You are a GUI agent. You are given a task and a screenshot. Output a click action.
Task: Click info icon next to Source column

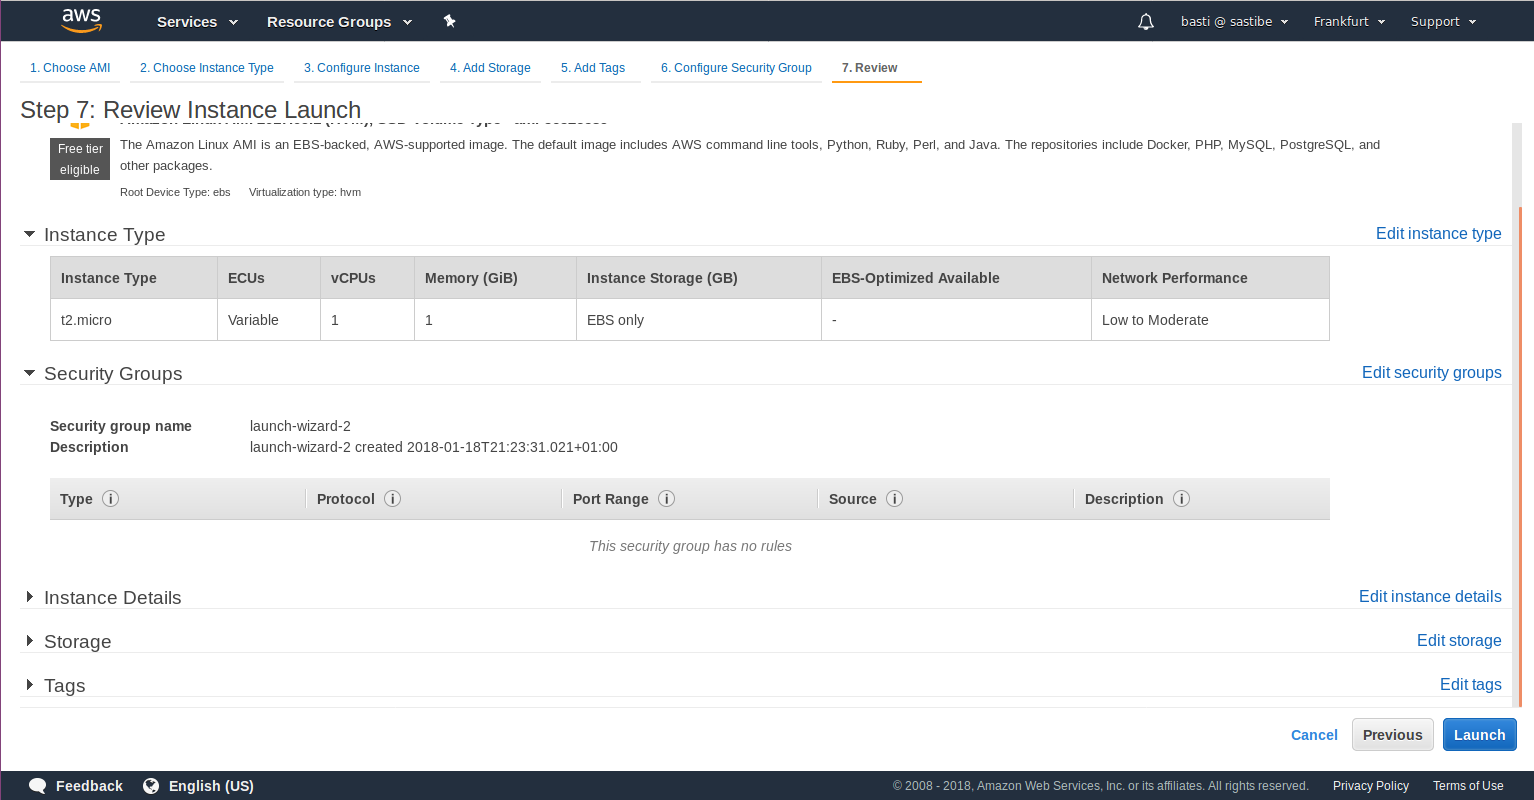coord(895,498)
